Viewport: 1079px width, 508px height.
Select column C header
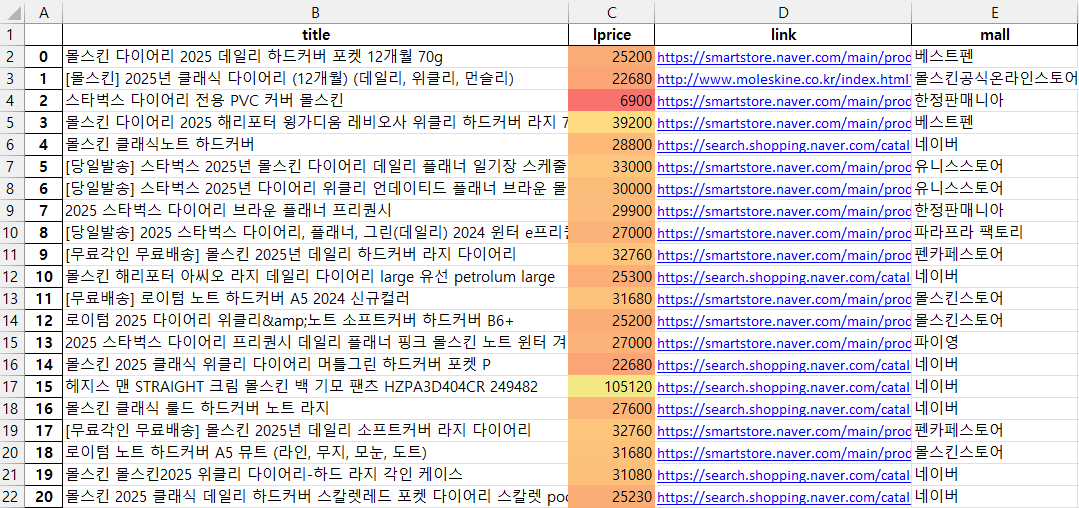point(611,12)
